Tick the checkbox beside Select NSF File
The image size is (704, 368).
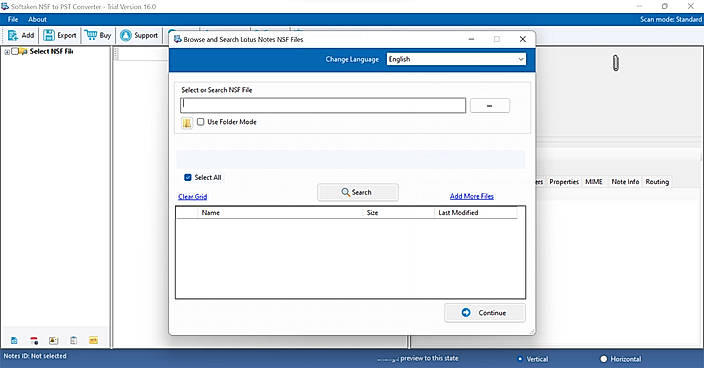[x=15, y=52]
